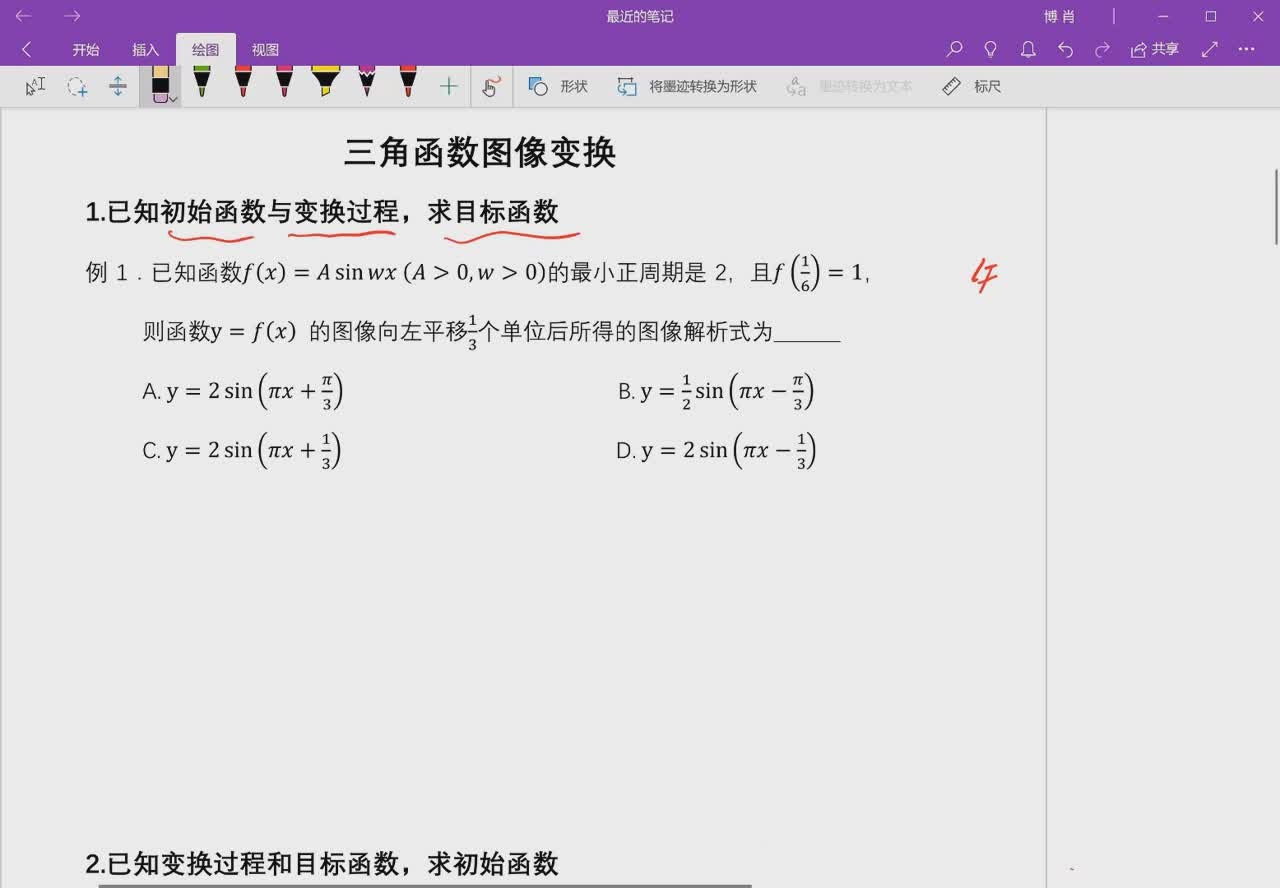Select the Lasso Select tool

point(77,87)
